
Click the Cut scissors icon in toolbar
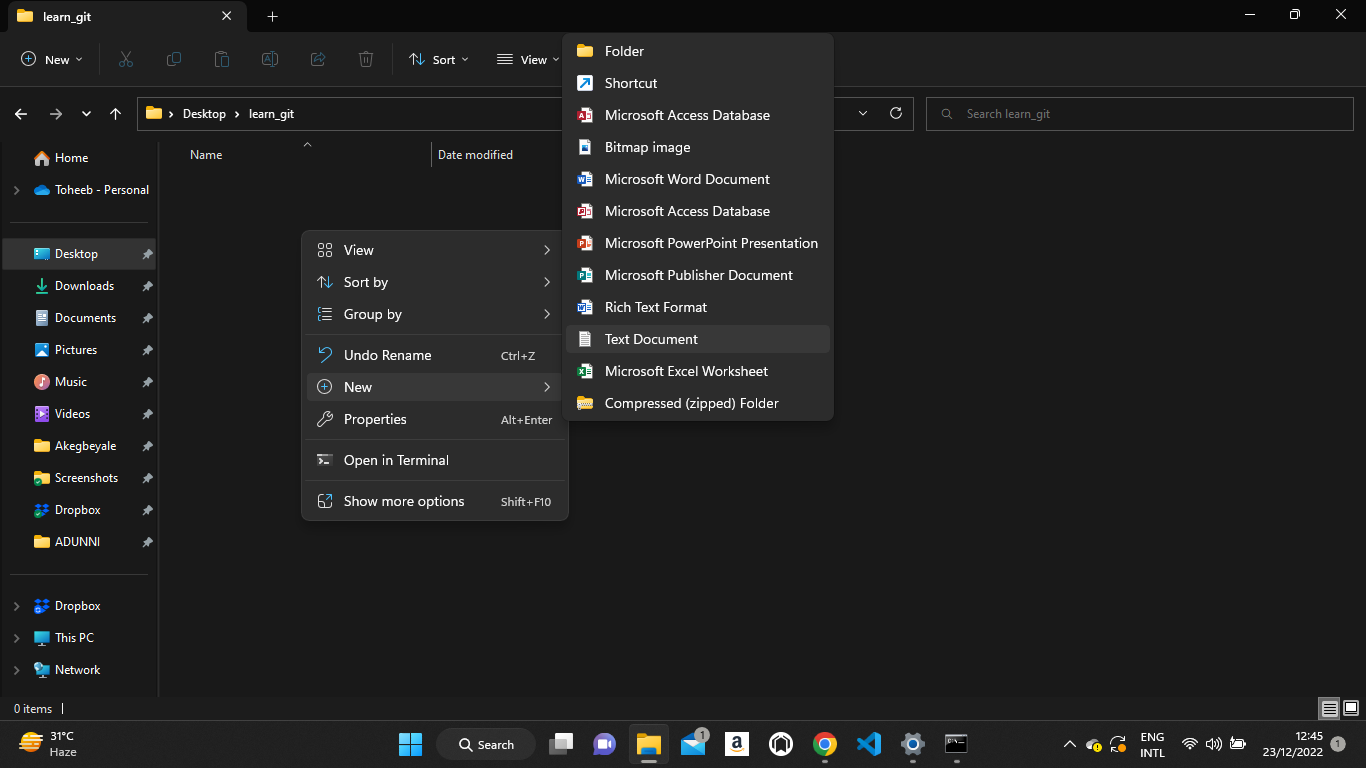[x=125, y=60]
